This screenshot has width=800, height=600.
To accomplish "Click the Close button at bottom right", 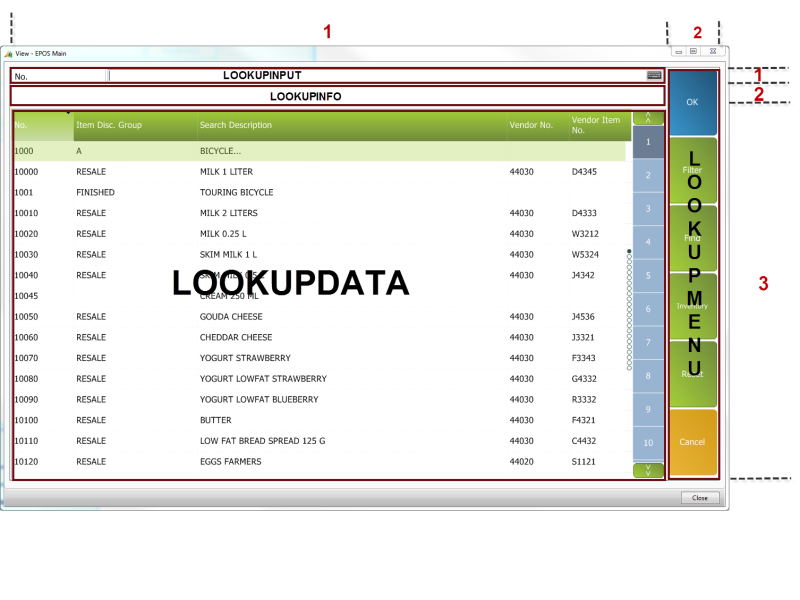I will [x=699, y=497].
